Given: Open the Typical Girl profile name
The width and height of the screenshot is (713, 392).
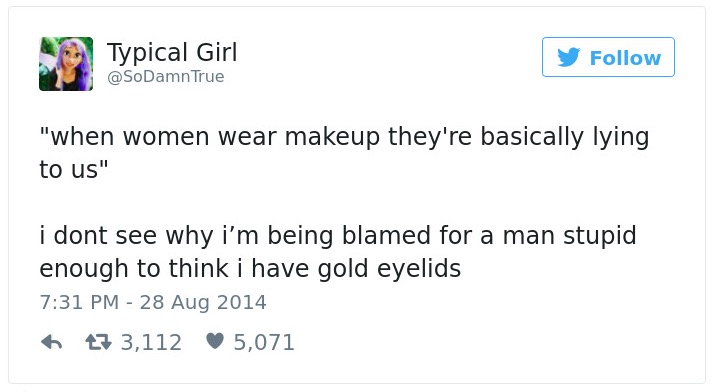Looking at the screenshot, I should tap(172, 52).
